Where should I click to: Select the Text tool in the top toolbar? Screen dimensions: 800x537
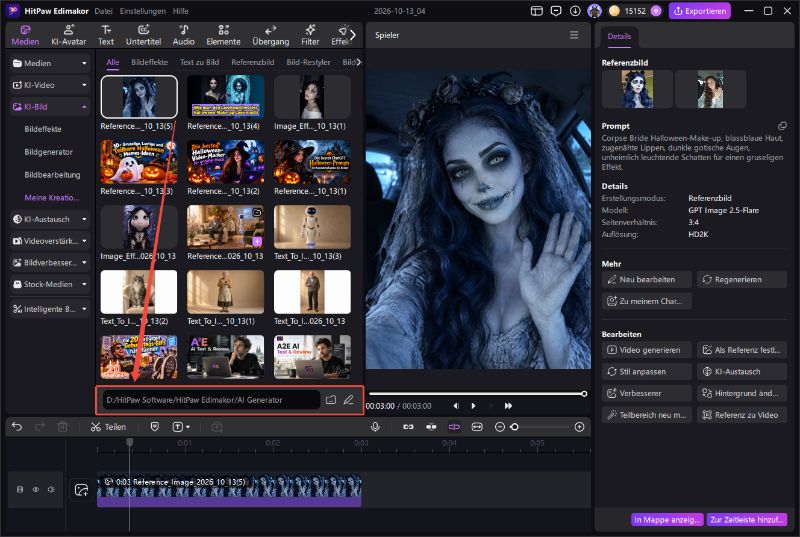click(106, 35)
